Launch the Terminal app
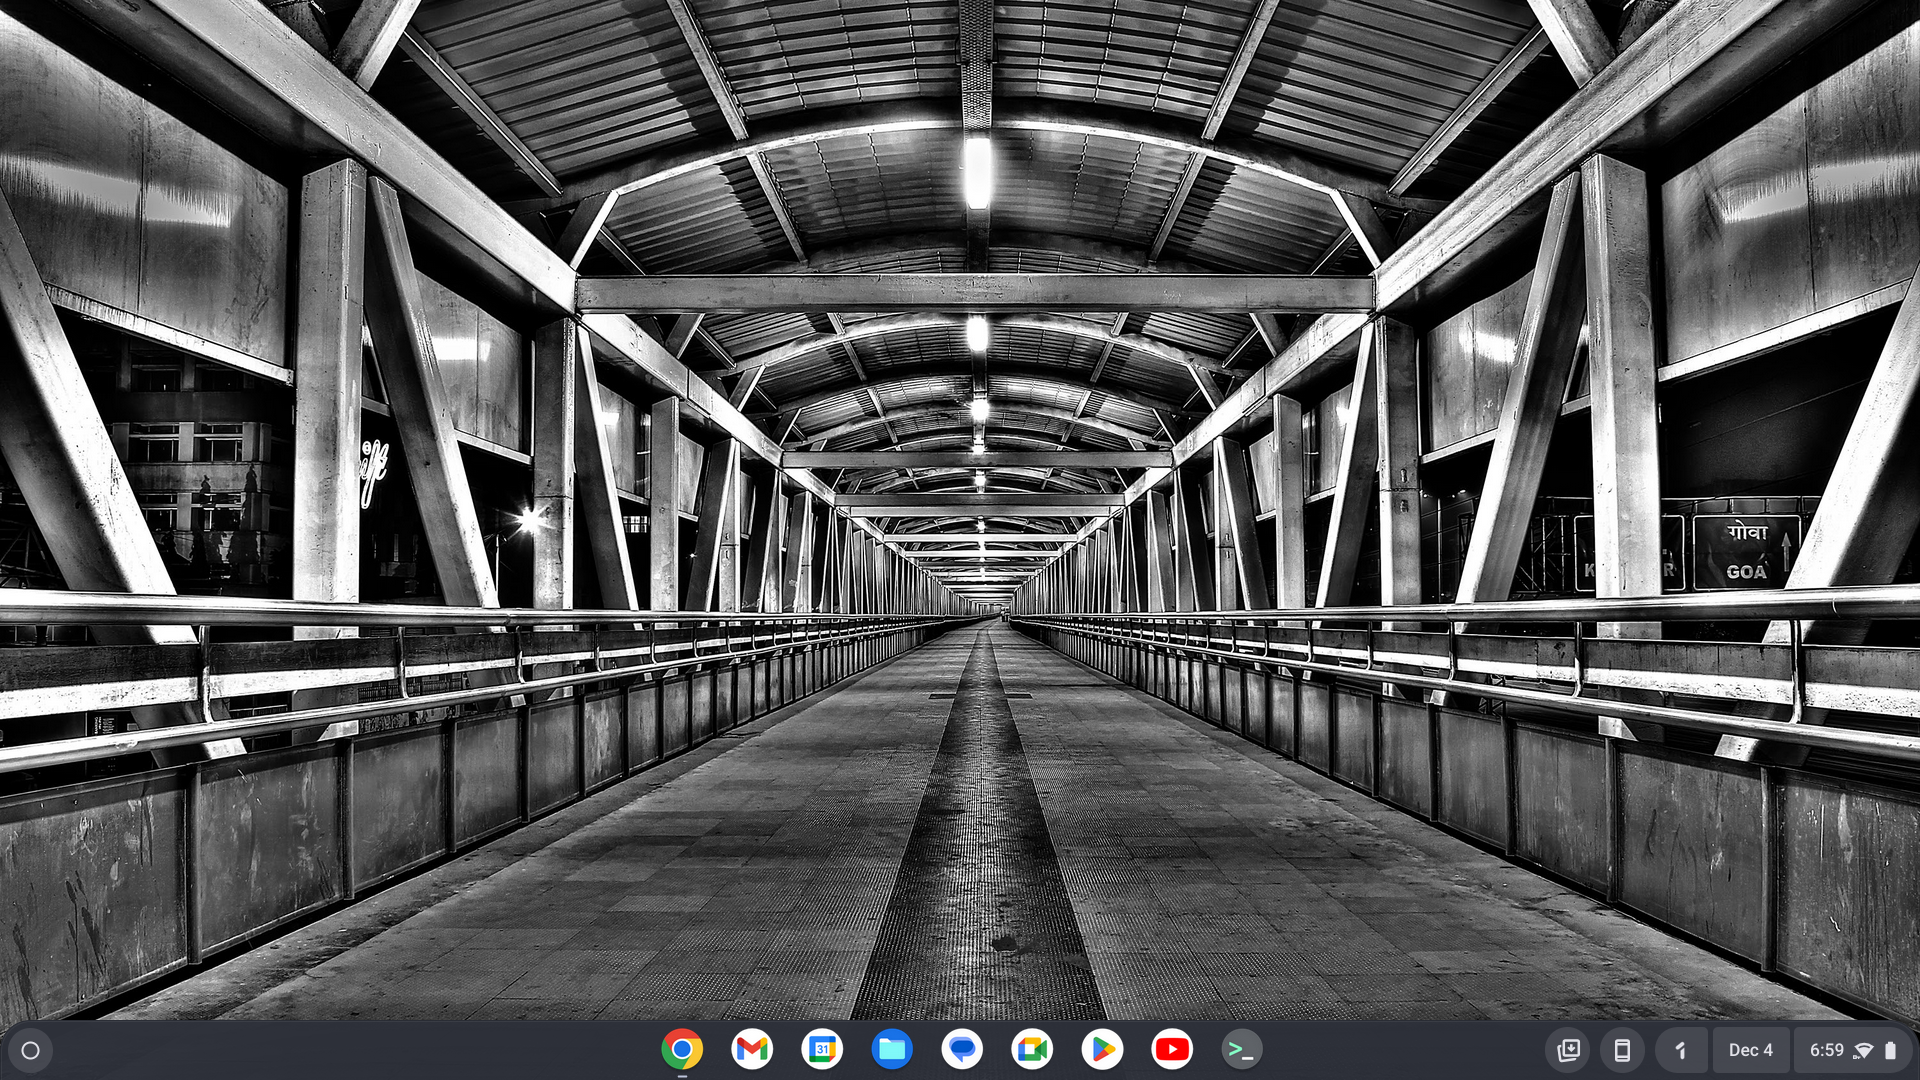Screen dimensions: 1920x1080 1241,1049
